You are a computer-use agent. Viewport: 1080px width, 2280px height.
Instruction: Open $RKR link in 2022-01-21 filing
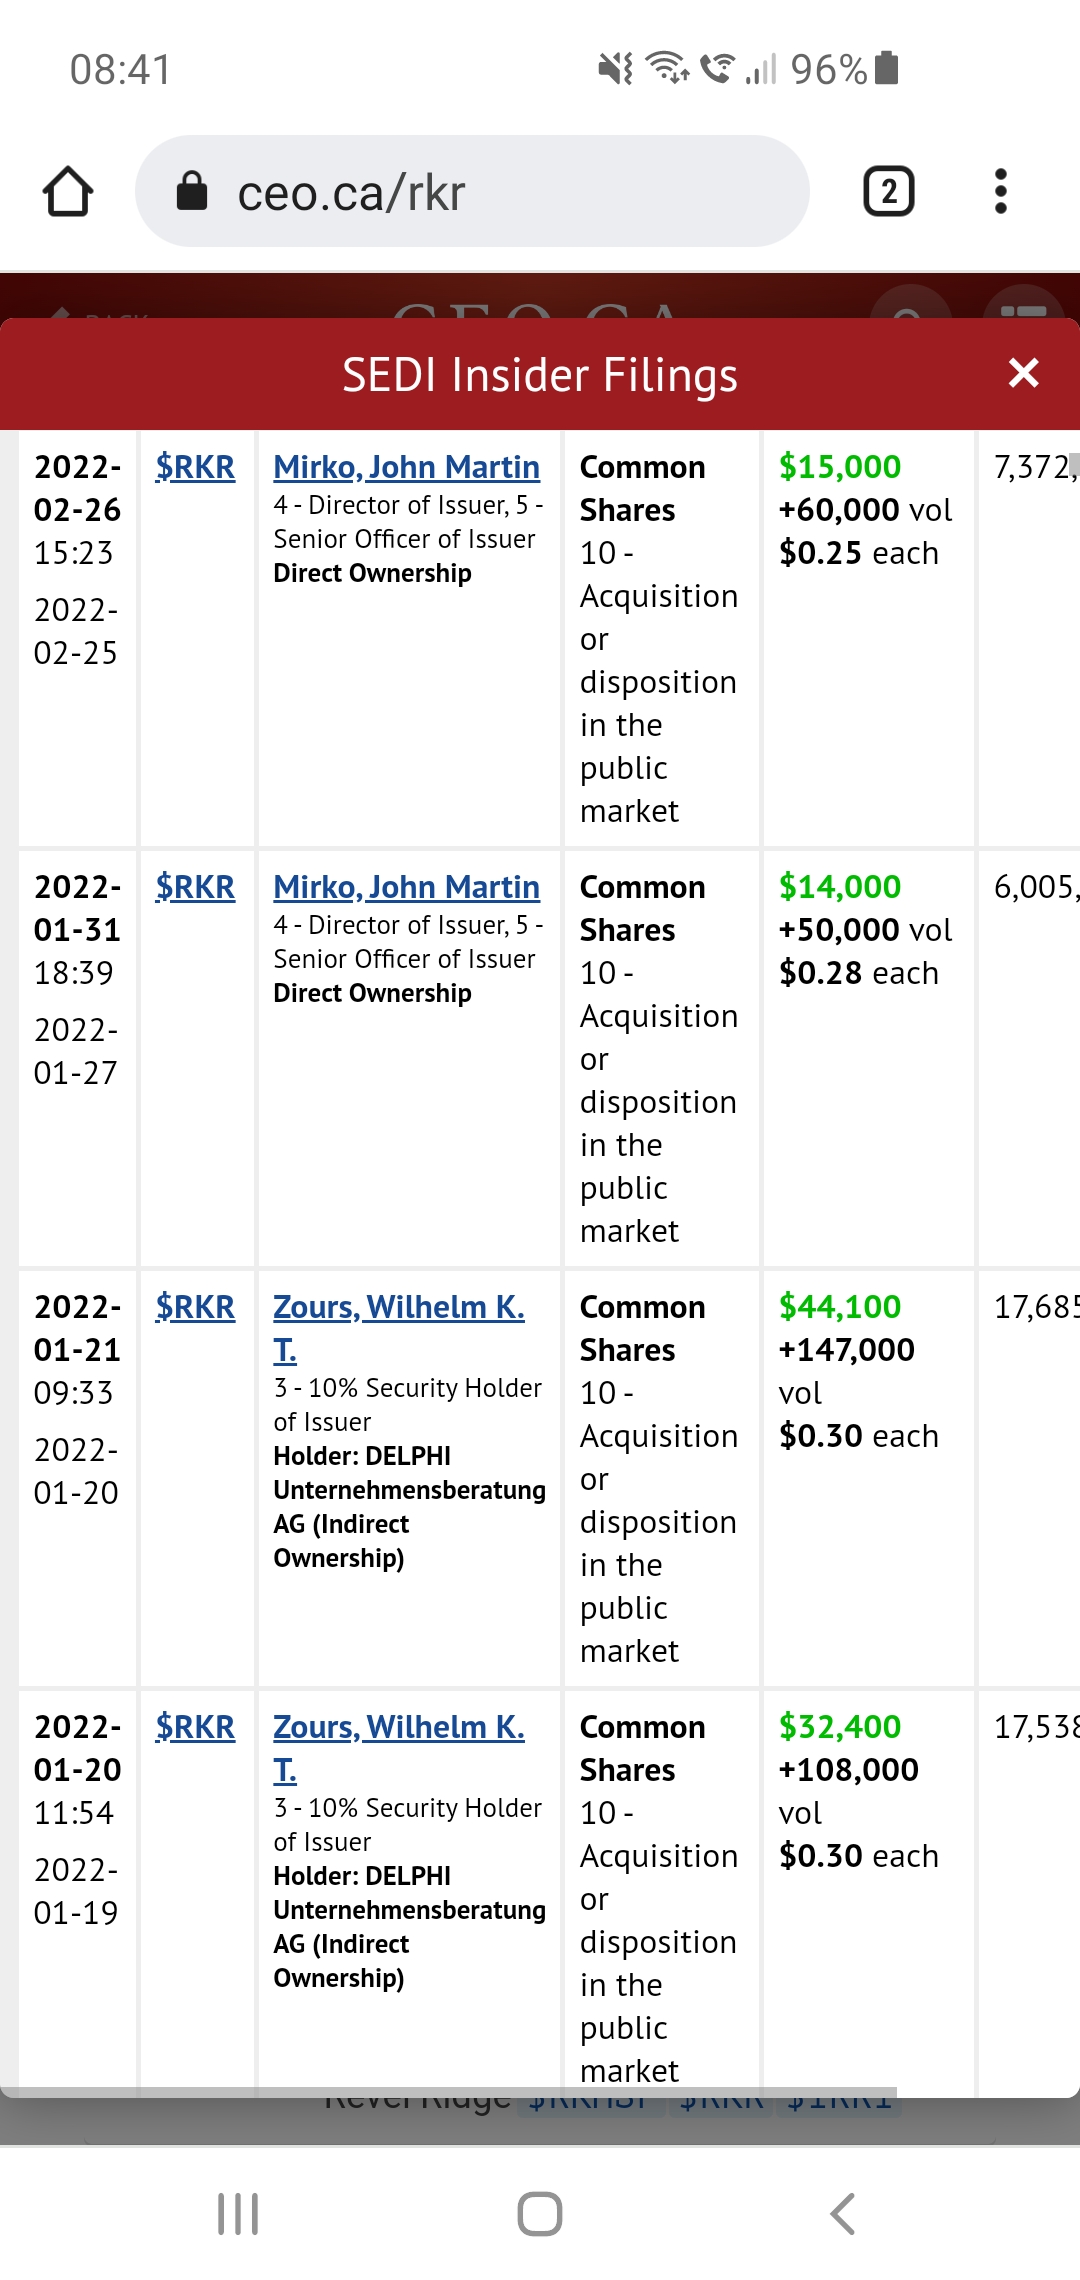(x=195, y=1307)
